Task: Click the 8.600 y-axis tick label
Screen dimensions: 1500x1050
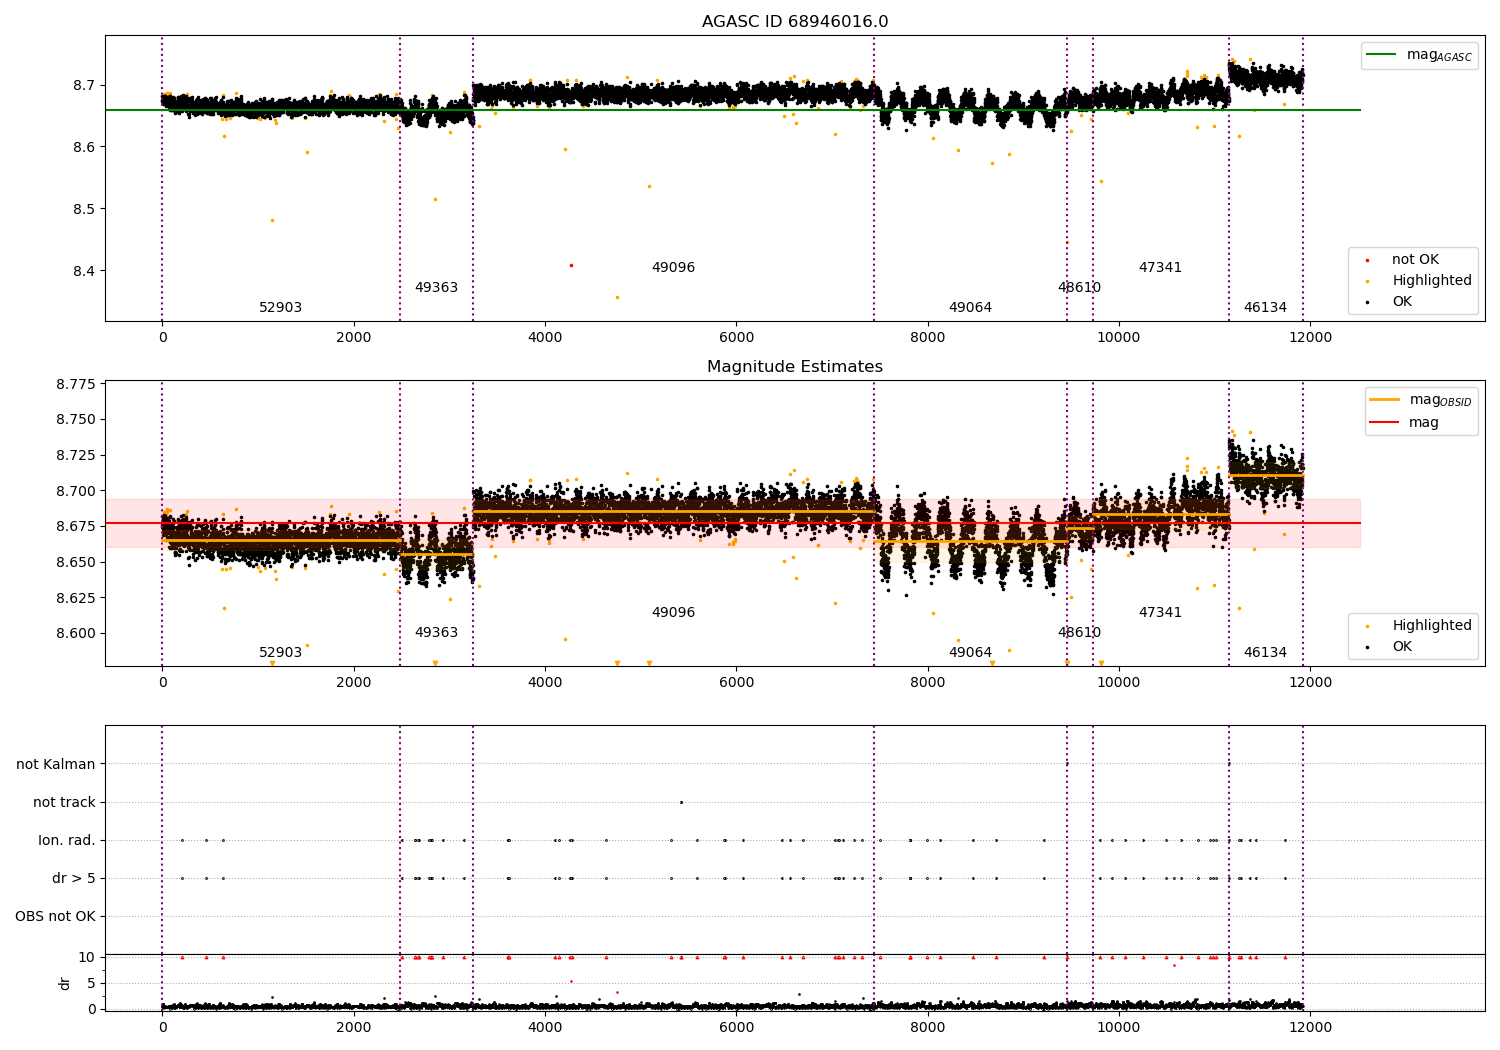Action: 76,634
